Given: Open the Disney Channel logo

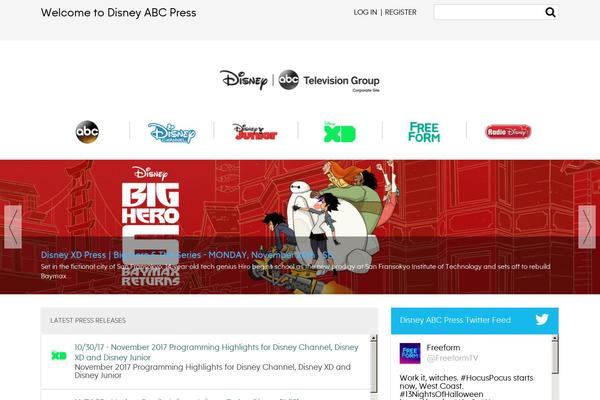Looking at the screenshot, I should click(172, 133).
